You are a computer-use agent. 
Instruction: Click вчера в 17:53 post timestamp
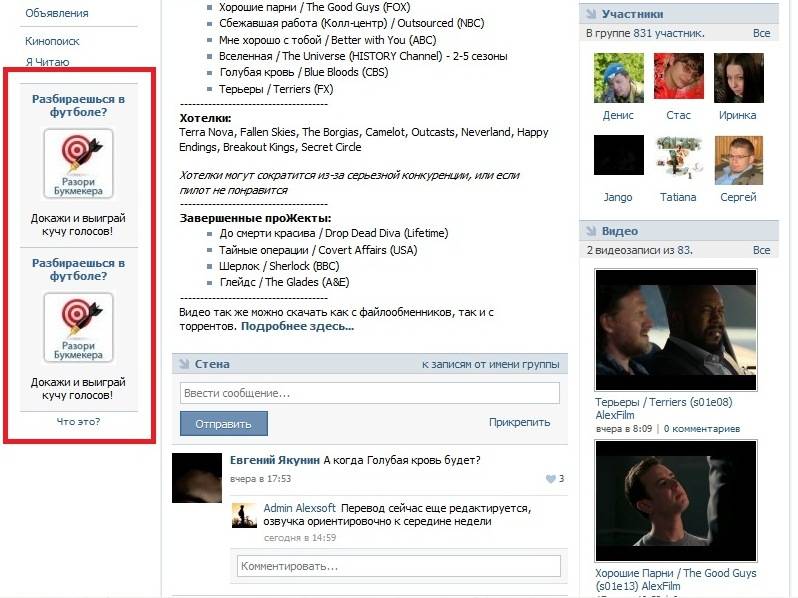261,478
